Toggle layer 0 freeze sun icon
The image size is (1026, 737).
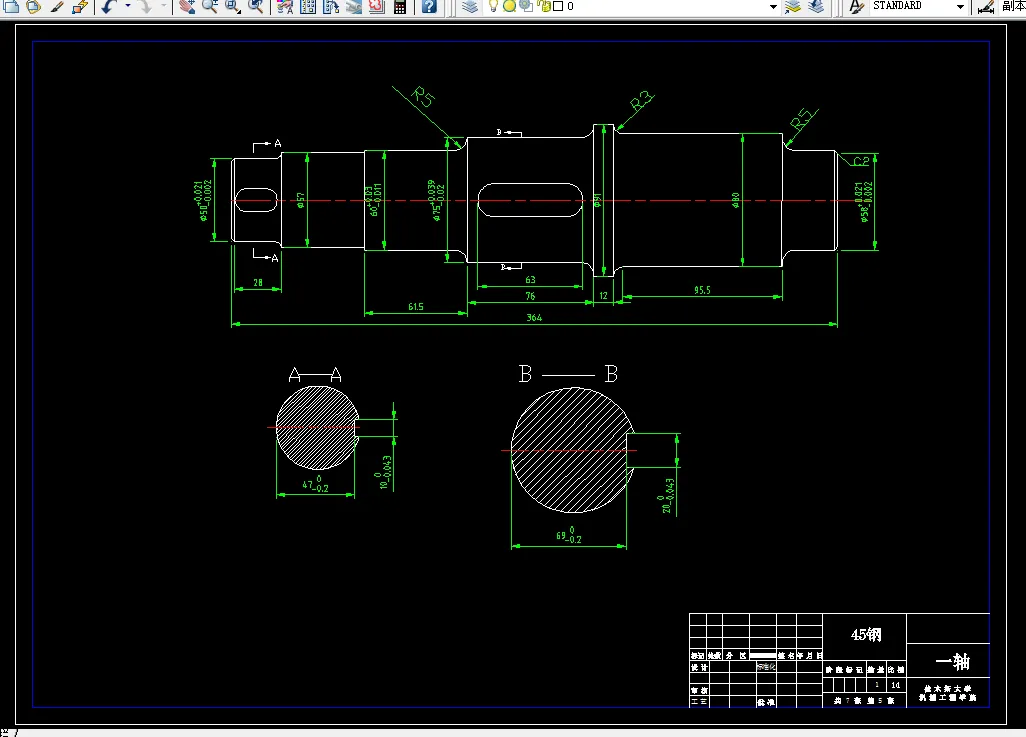tap(510, 6)
